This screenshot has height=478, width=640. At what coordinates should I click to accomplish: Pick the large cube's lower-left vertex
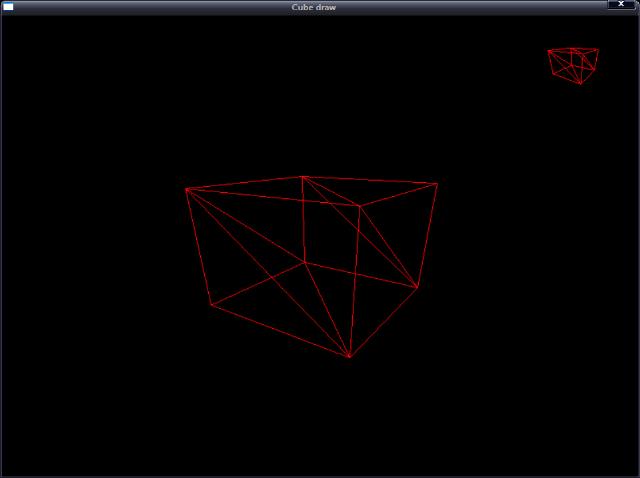211,305
